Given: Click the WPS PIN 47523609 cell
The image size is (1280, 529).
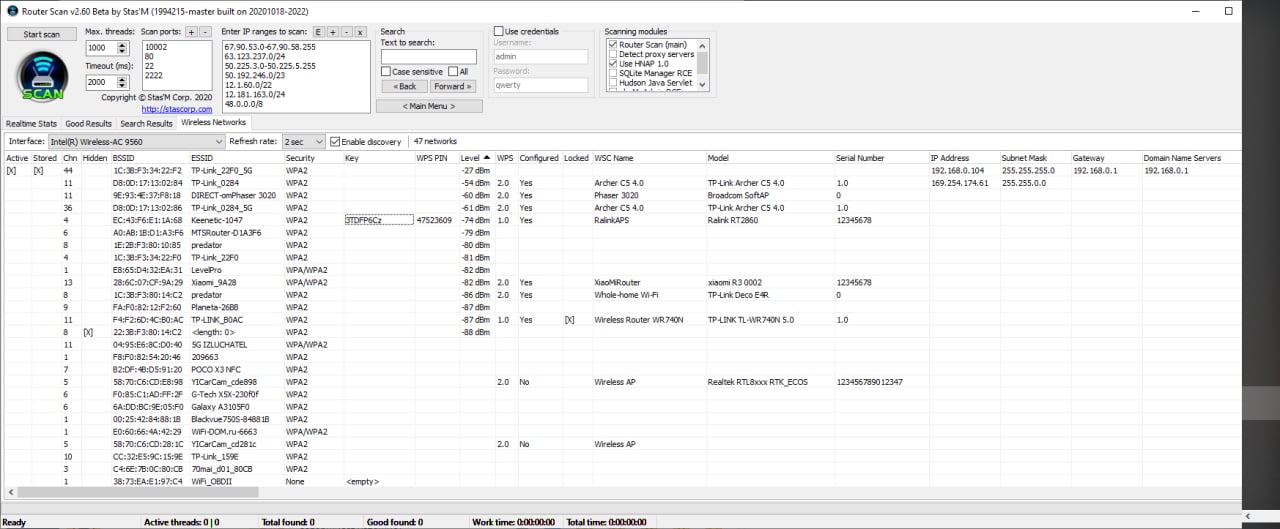Looking at the screenshot, I should click(435, 220).
